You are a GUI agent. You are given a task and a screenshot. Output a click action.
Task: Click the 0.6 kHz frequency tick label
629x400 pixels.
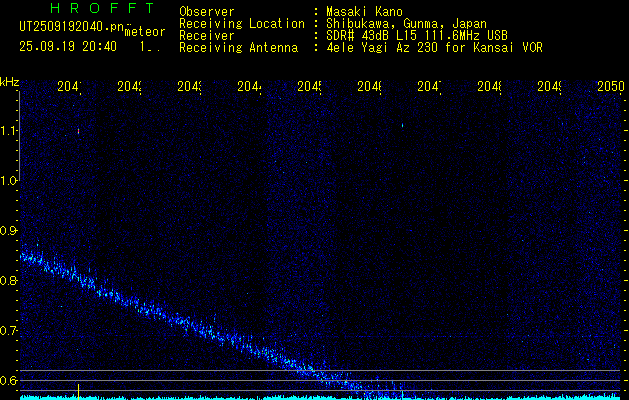[x=9, y=380]
